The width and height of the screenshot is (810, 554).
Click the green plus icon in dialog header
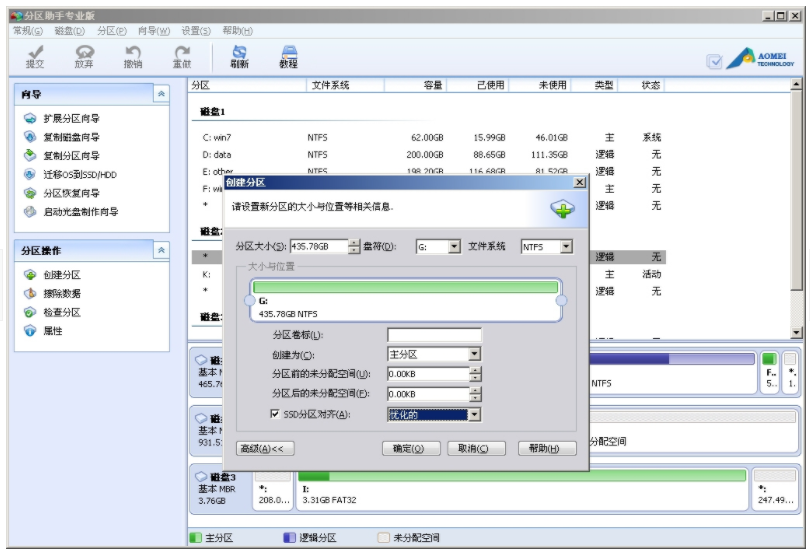(x=563, y=209)
